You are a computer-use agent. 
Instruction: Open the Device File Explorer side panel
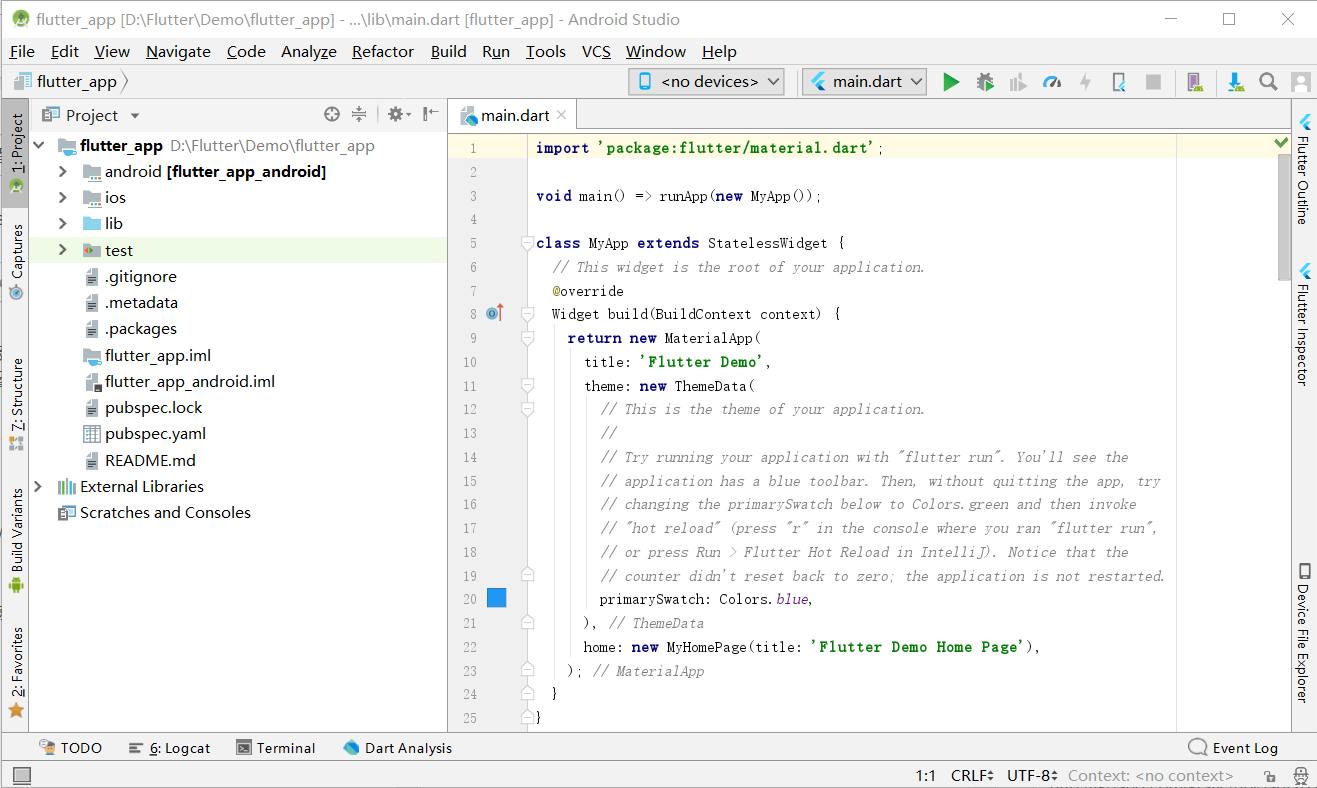click(x=1304, y=633)
